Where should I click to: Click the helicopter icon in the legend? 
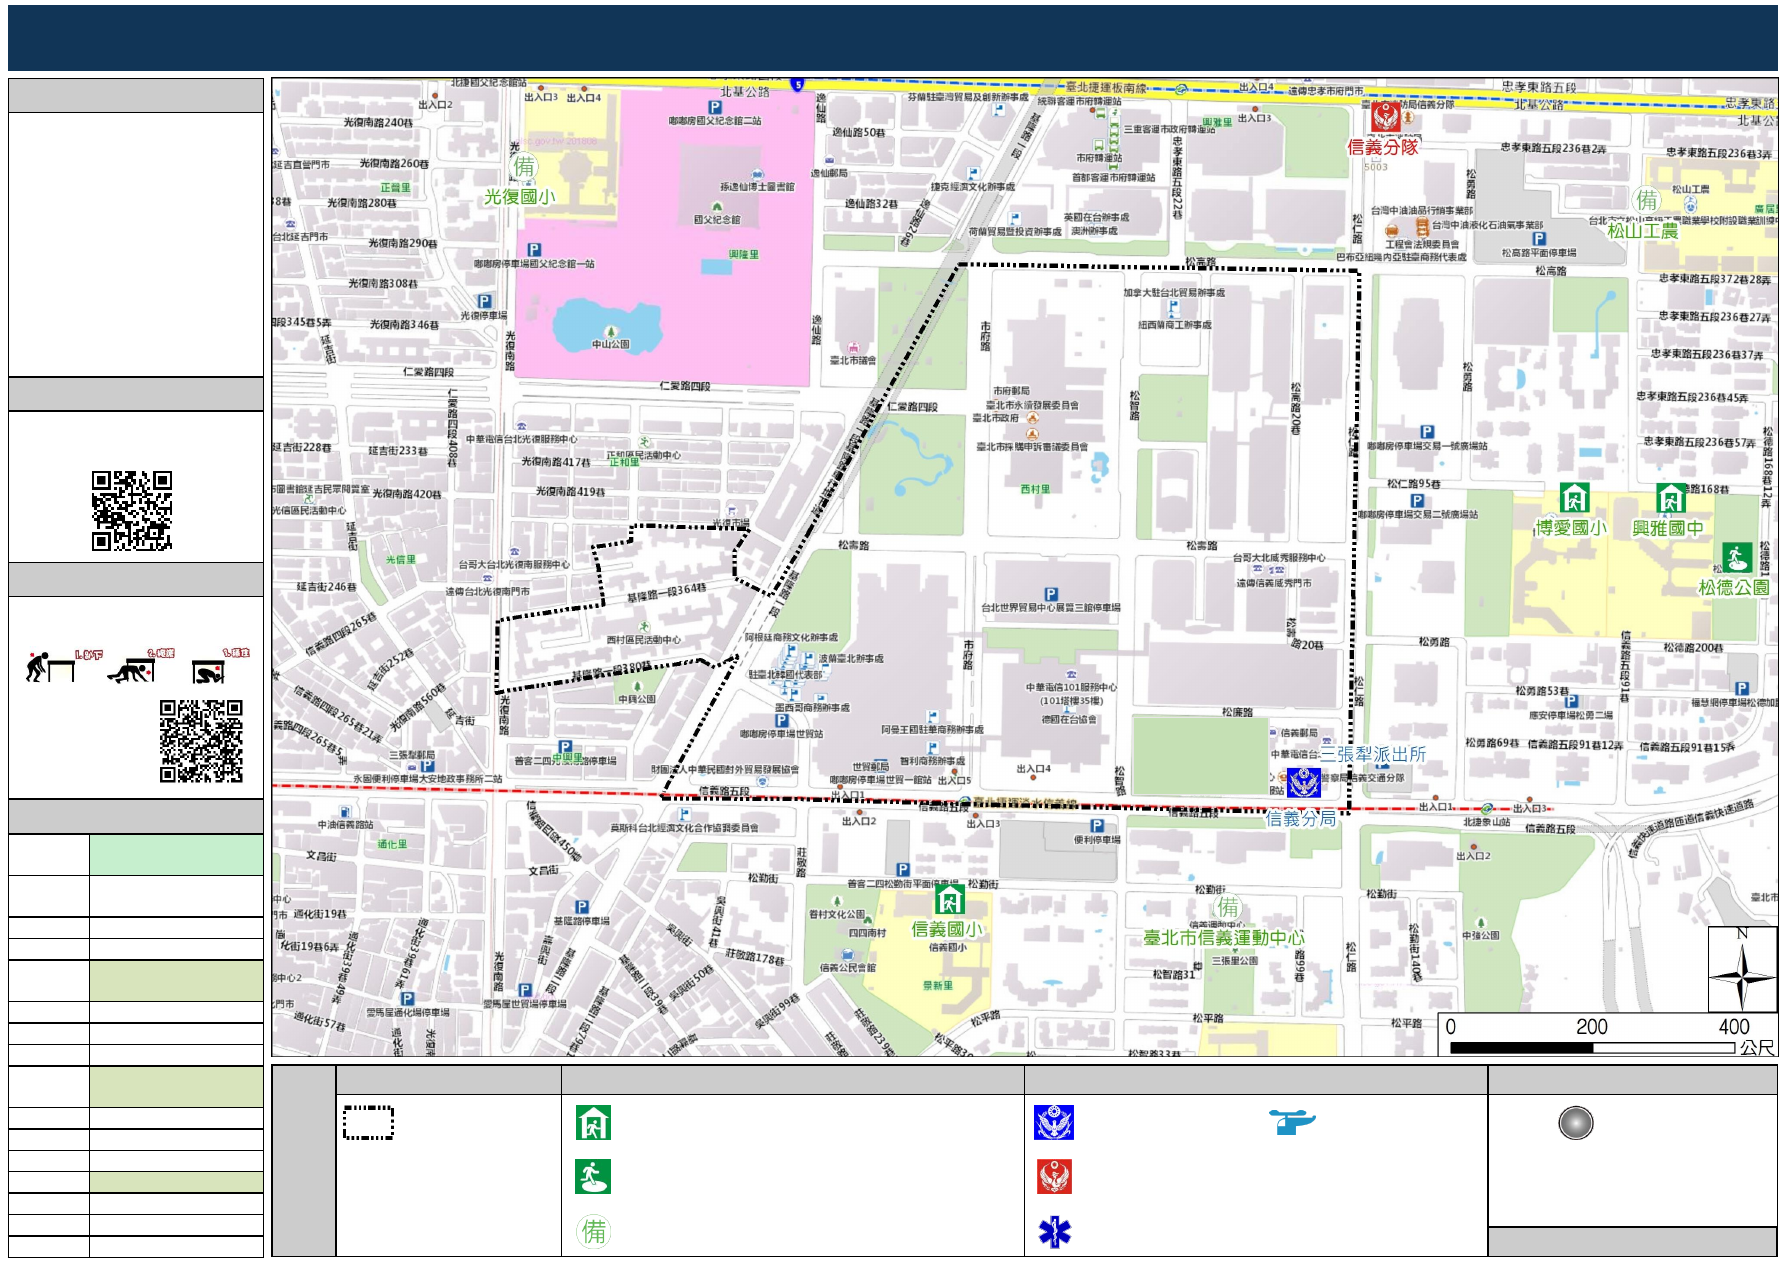pos(1292,1121)
